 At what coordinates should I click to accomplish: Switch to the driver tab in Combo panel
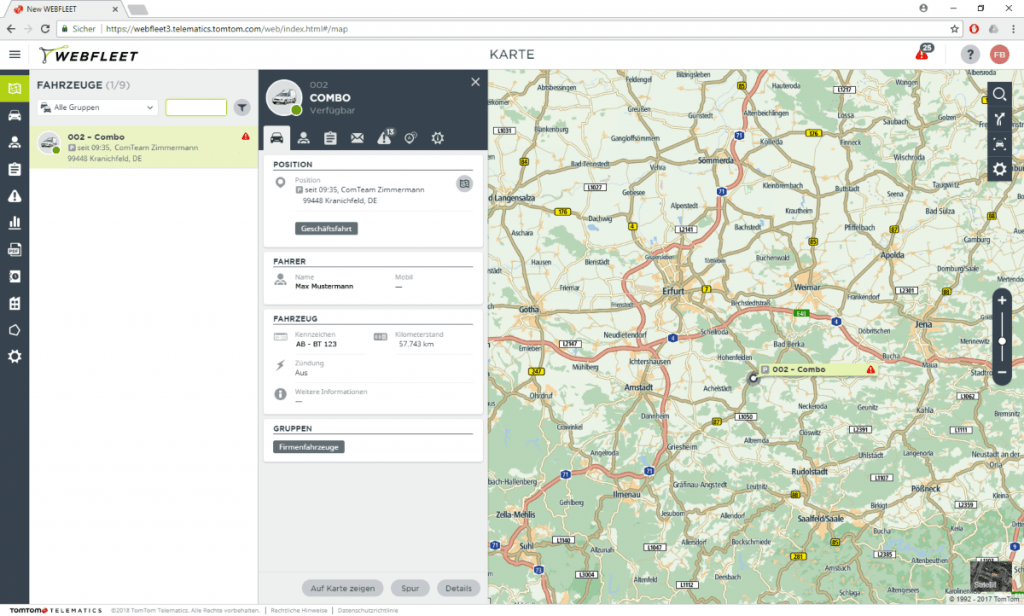pos(302,138)
